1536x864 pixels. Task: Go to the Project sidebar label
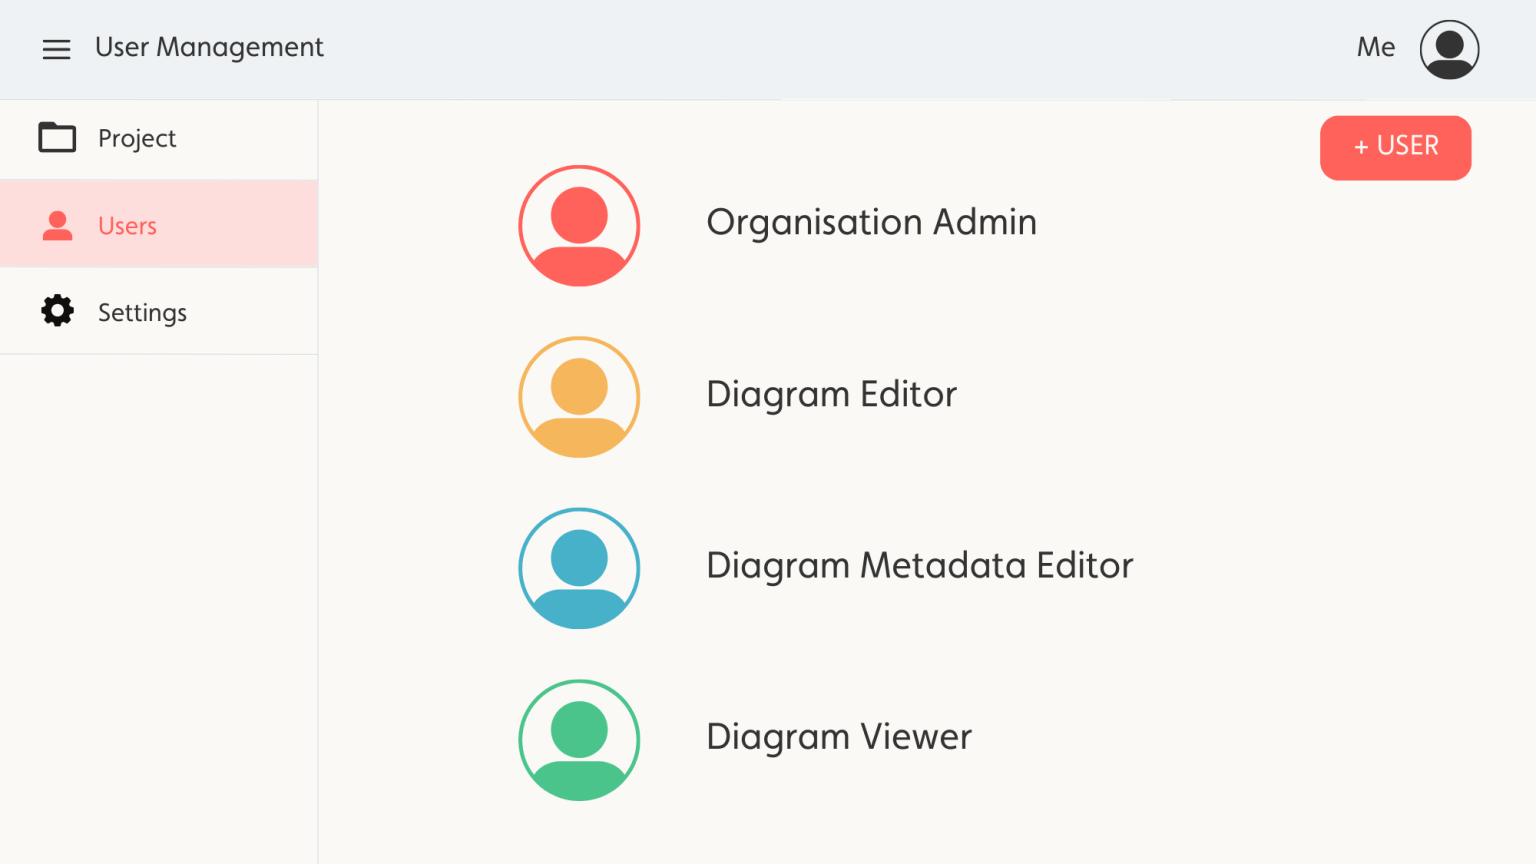pos(137,138)
